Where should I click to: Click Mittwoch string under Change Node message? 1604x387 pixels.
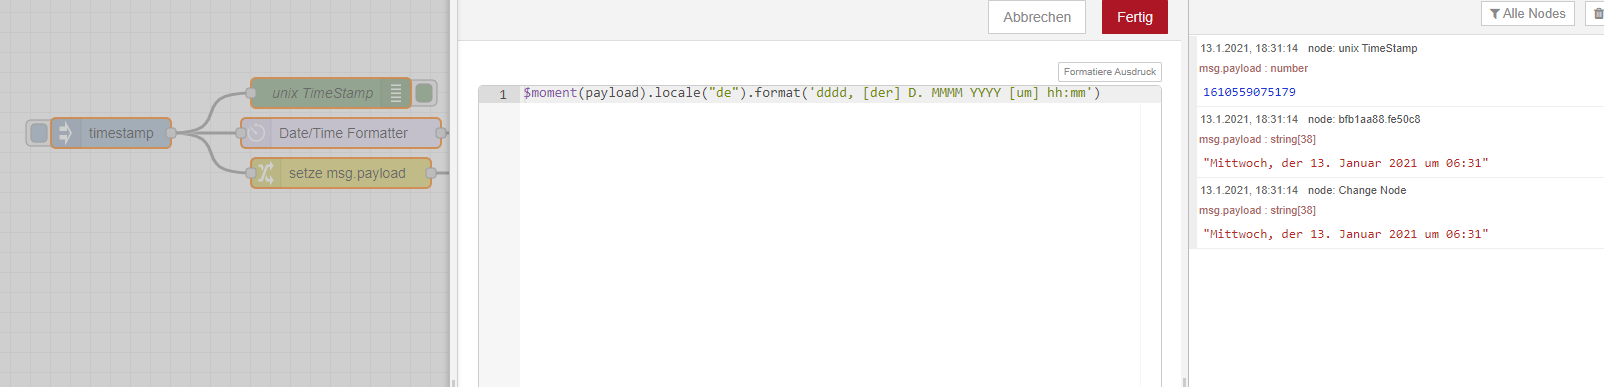[1345, 234]
